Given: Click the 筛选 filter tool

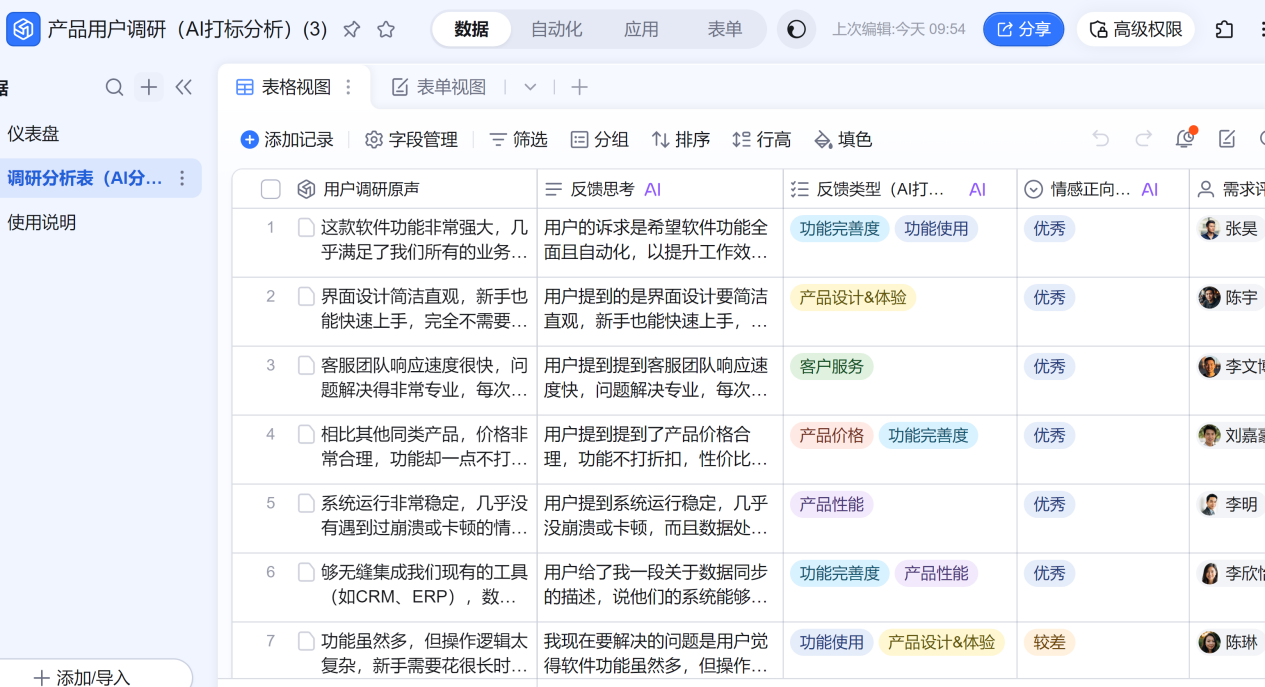Looking at the screenshot, I should (x=518, y=140).
